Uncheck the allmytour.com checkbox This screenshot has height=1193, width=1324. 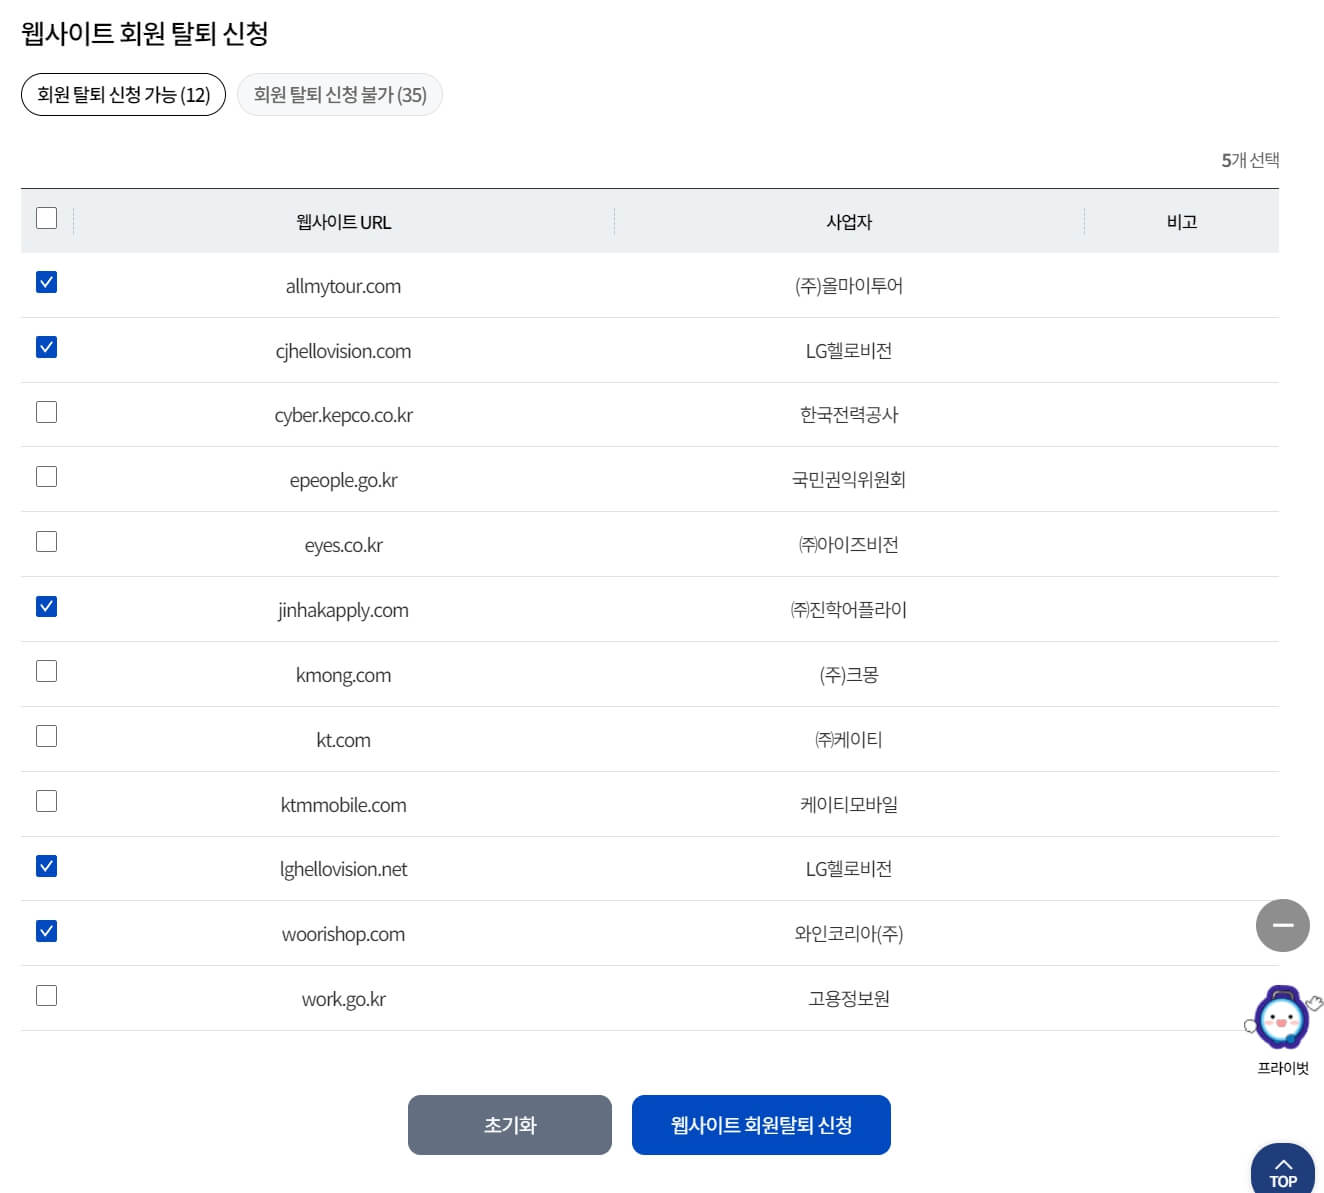pyautogui.click(x=46, y=281)
